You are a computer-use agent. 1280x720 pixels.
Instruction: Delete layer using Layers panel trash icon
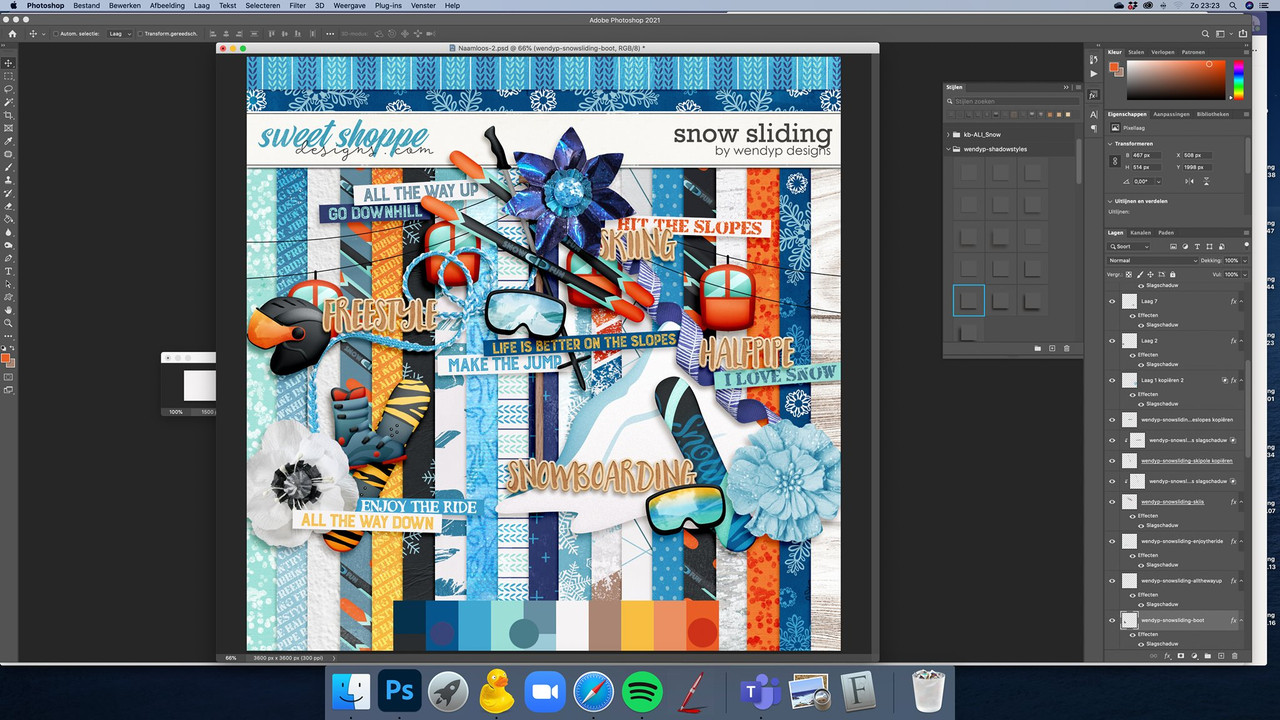1235,656
